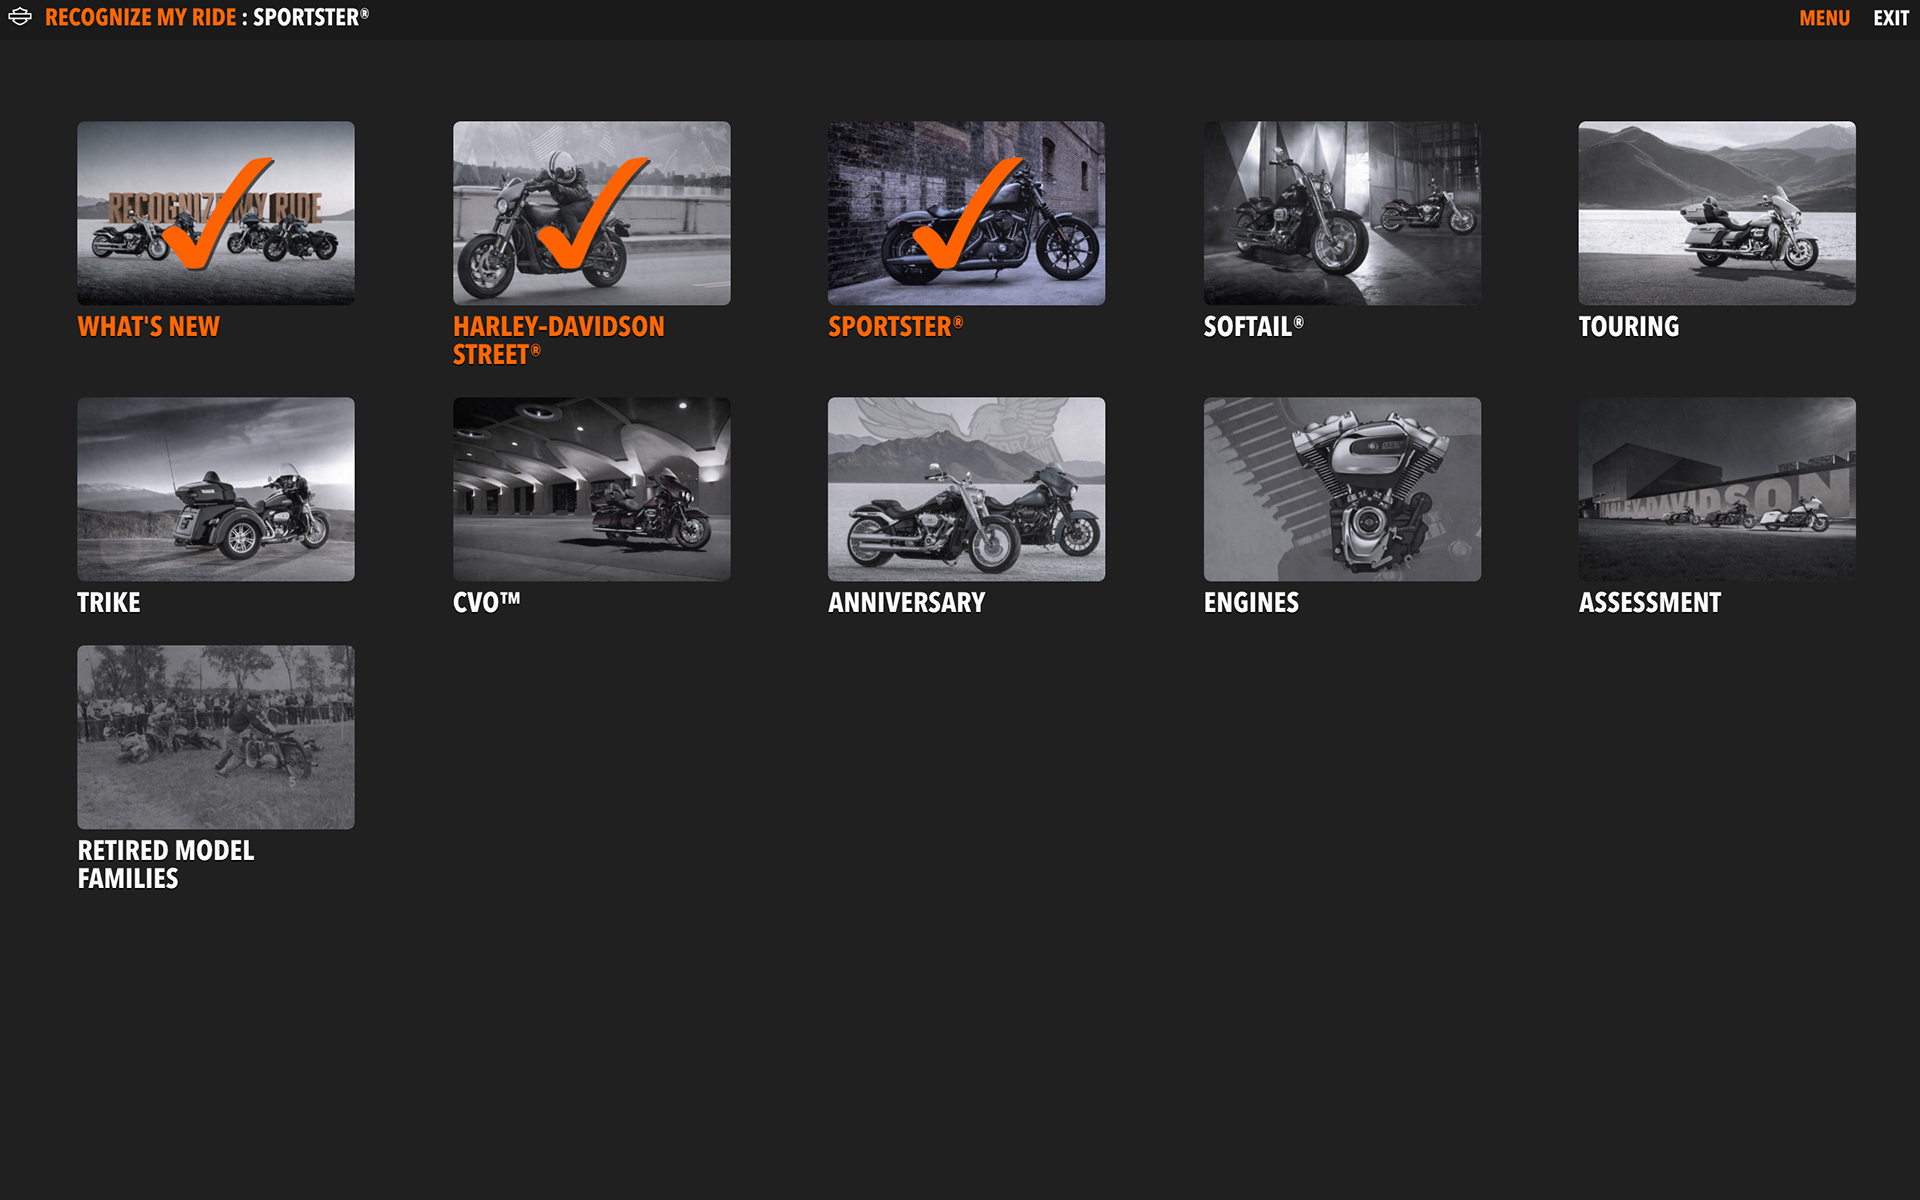1920x1200 pixels.
Task: Open the CVO module thumbnail
Action: [592, 489]
